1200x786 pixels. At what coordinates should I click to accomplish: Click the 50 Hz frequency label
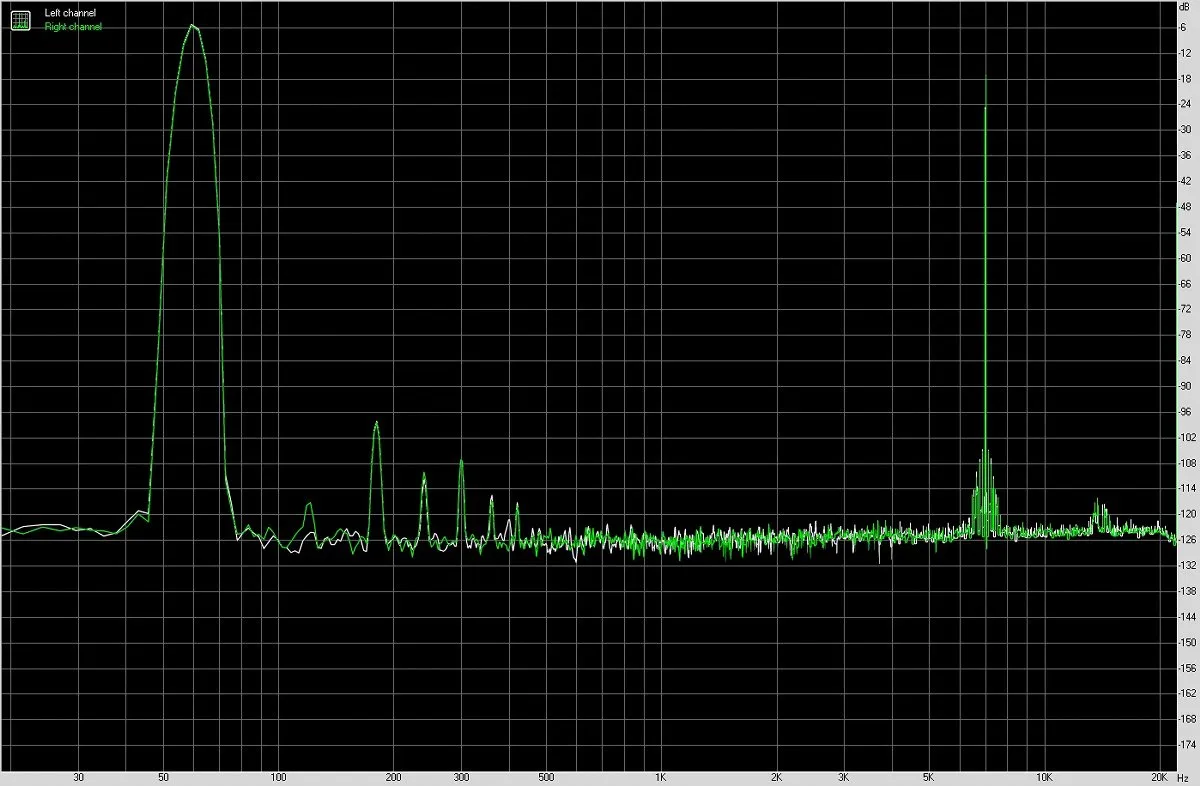tap(163, 777)
